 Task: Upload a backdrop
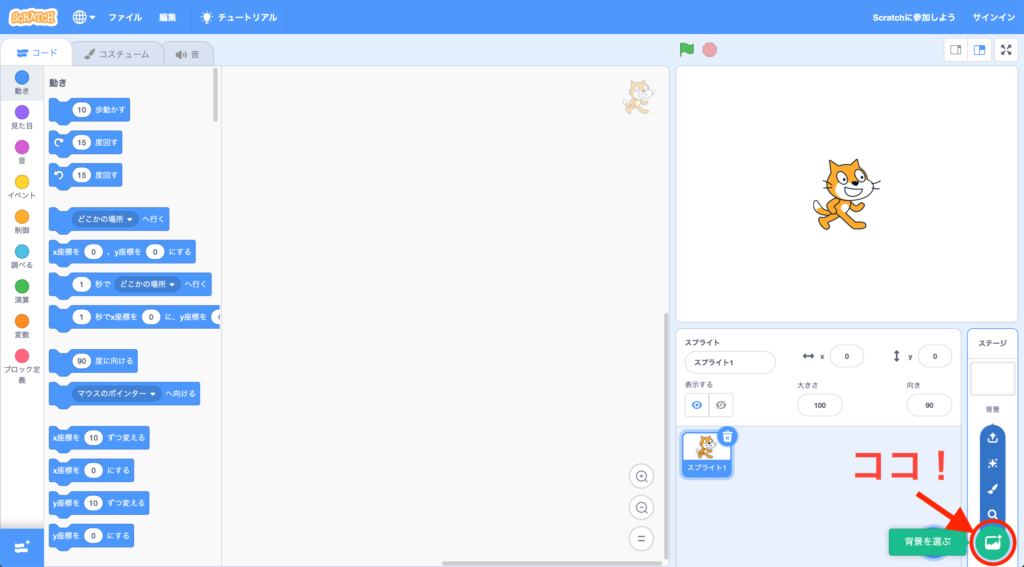tap(993, 438)
